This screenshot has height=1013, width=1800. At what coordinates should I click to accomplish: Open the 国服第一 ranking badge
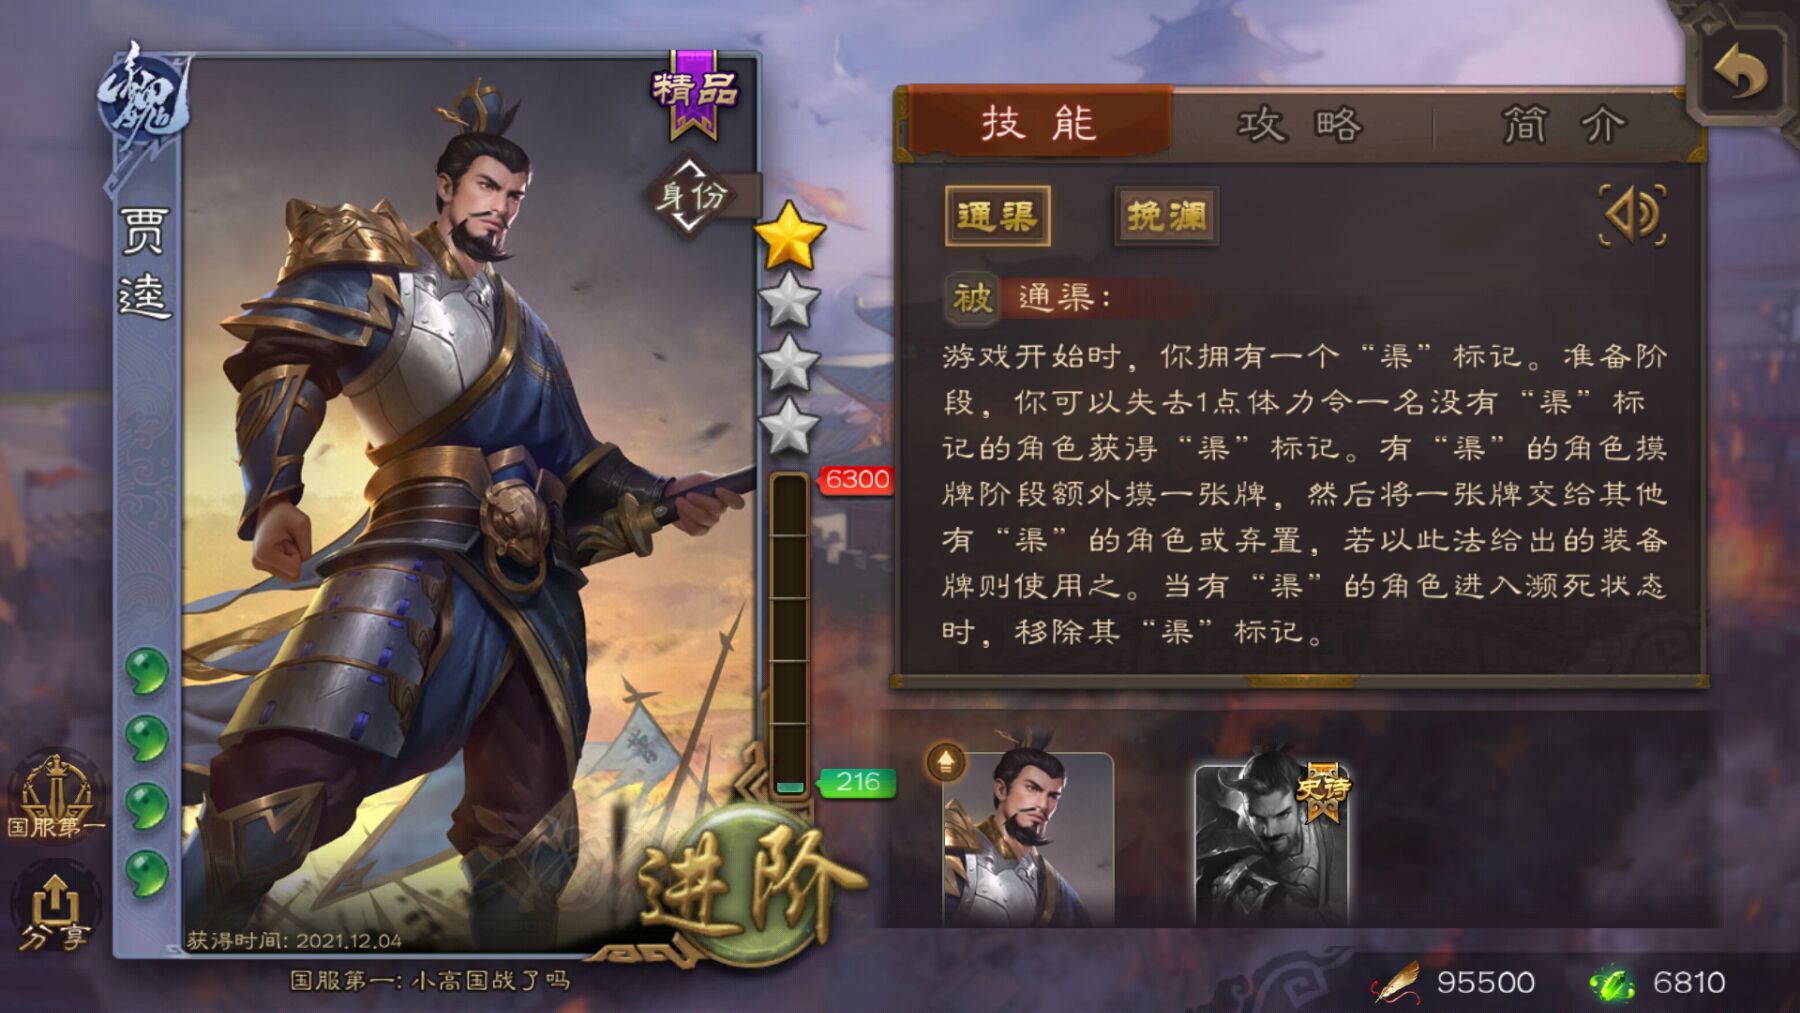pos(55,797)
